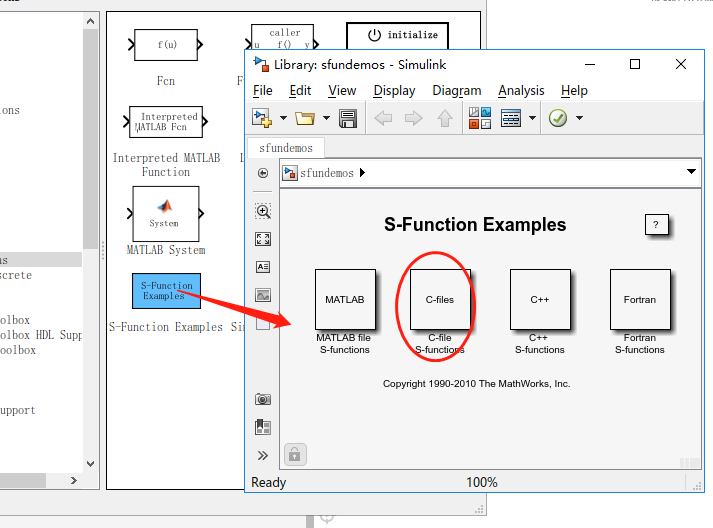
Task: Click the tree scrollbar down arrow
Action: pyautogui.click(x=90, y=464)
